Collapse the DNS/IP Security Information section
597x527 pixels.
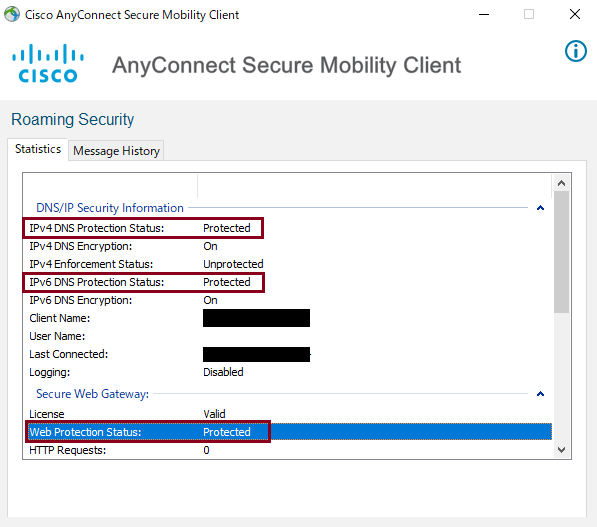pos(540,208)
